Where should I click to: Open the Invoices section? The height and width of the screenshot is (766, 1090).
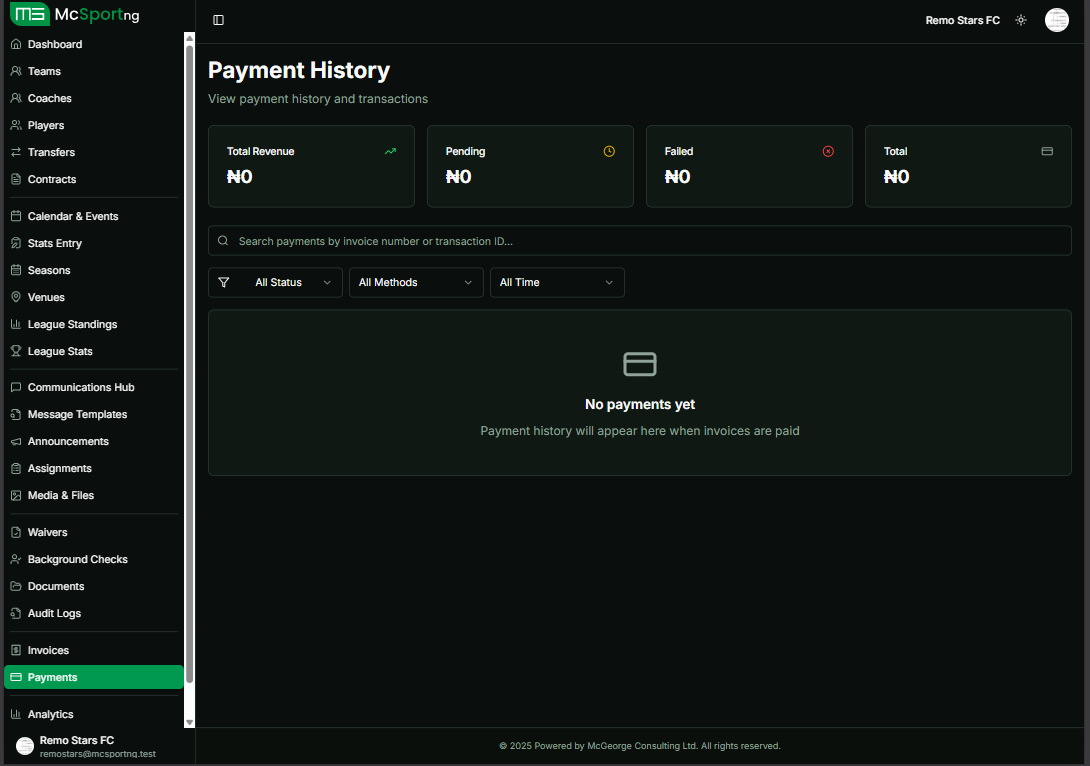47,650
